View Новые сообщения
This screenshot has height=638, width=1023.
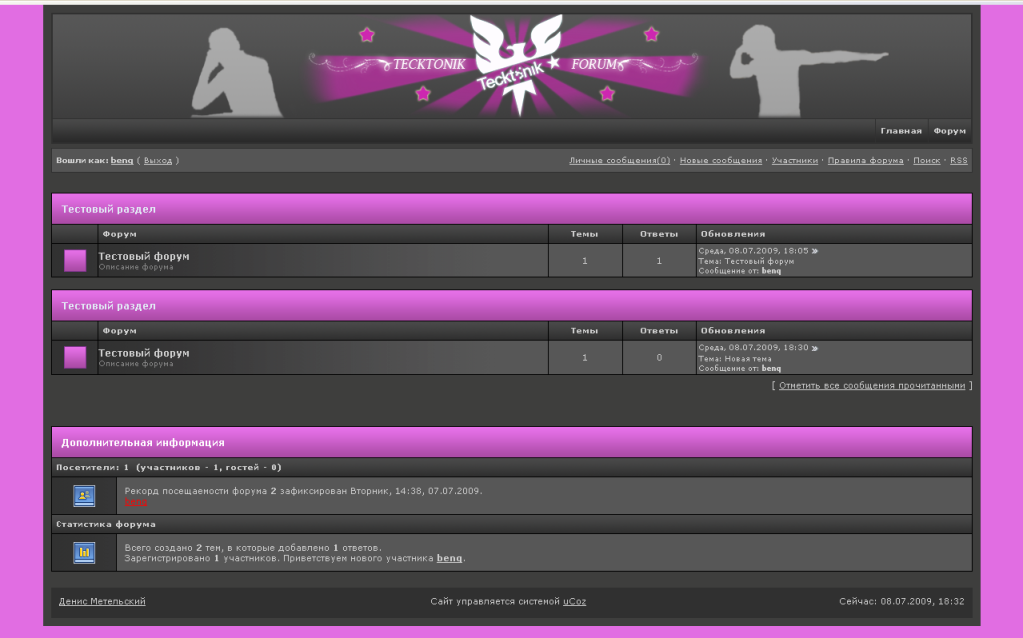pyautogui.click(x=721, y=160)
